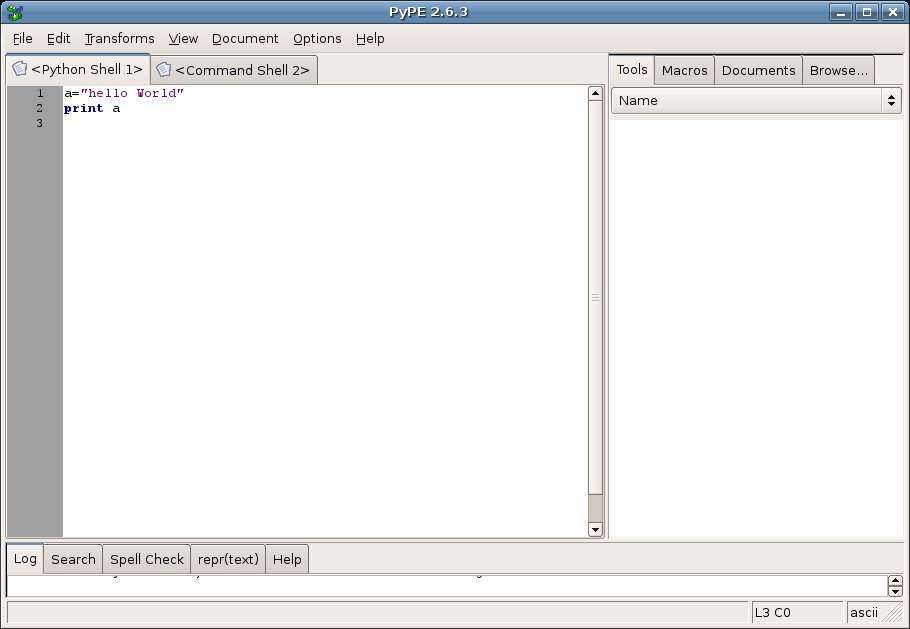The height and width of the screenshot is (629, 910).
Task: Switch to the Log bottom tab
Action: click(x=25, y=558)
